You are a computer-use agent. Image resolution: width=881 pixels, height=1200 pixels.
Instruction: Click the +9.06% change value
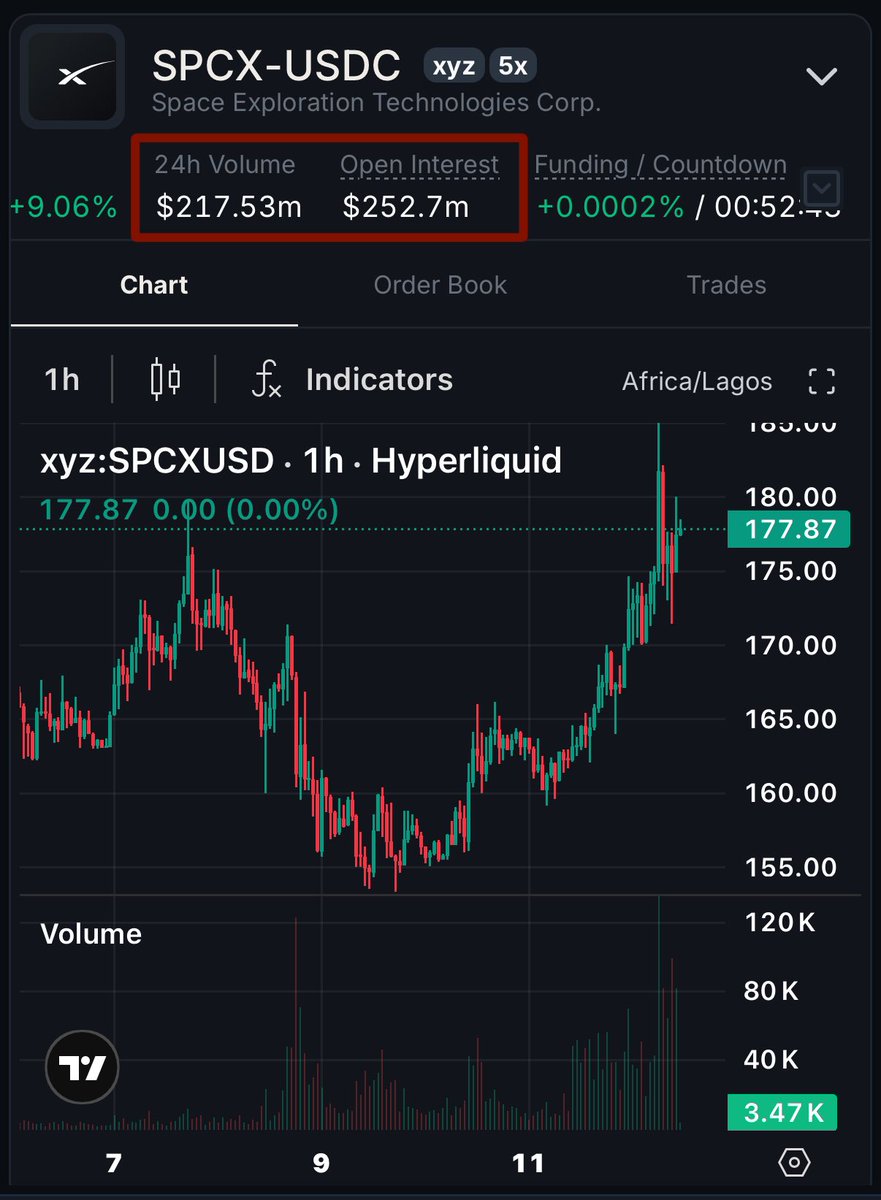(63, 207)
